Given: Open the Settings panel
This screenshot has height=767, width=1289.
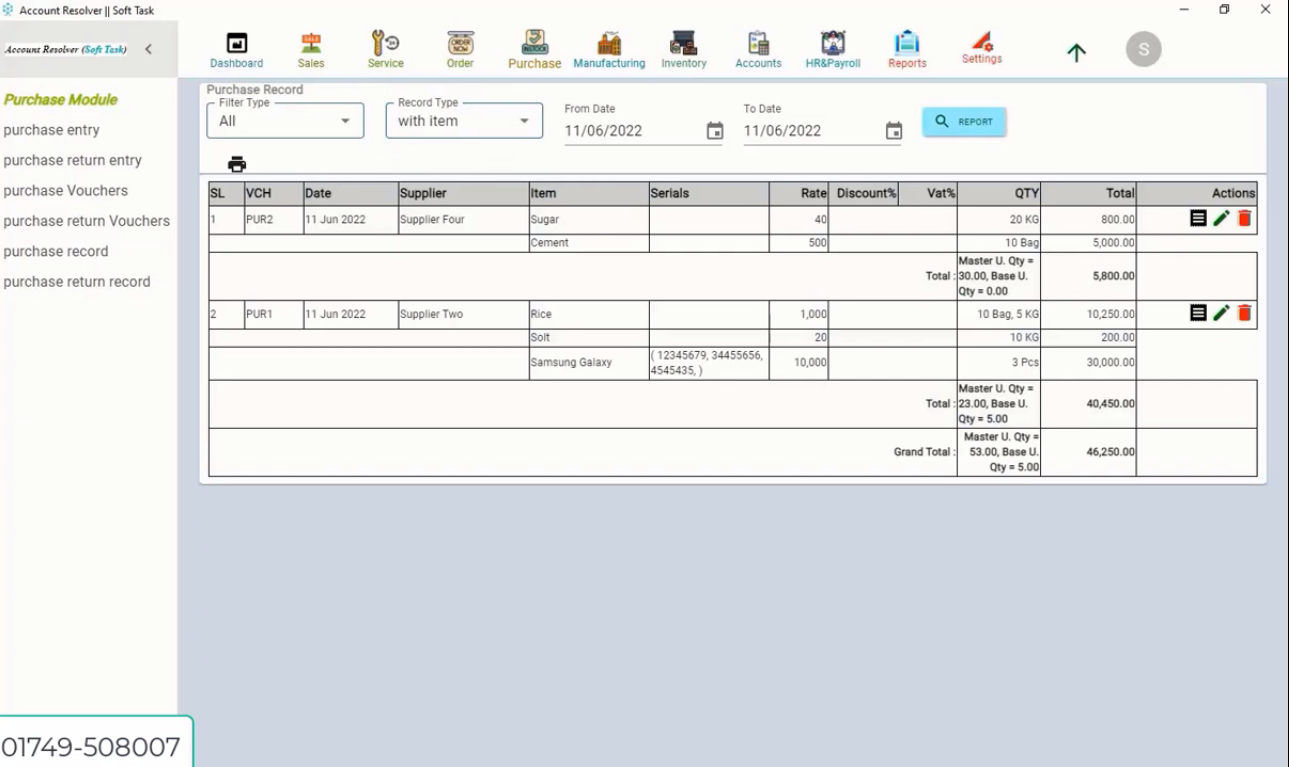Looking at the screenshot, I should click(981, 48).
